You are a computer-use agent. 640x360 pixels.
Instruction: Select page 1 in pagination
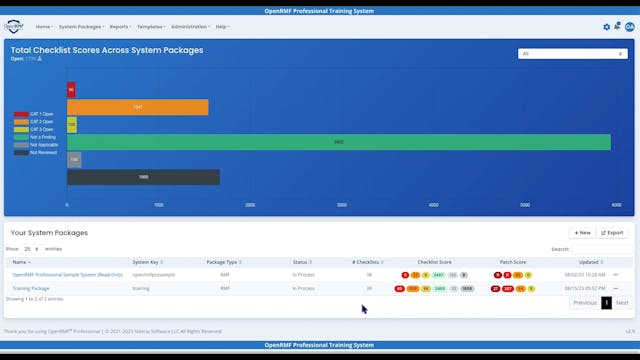point(606,303)
